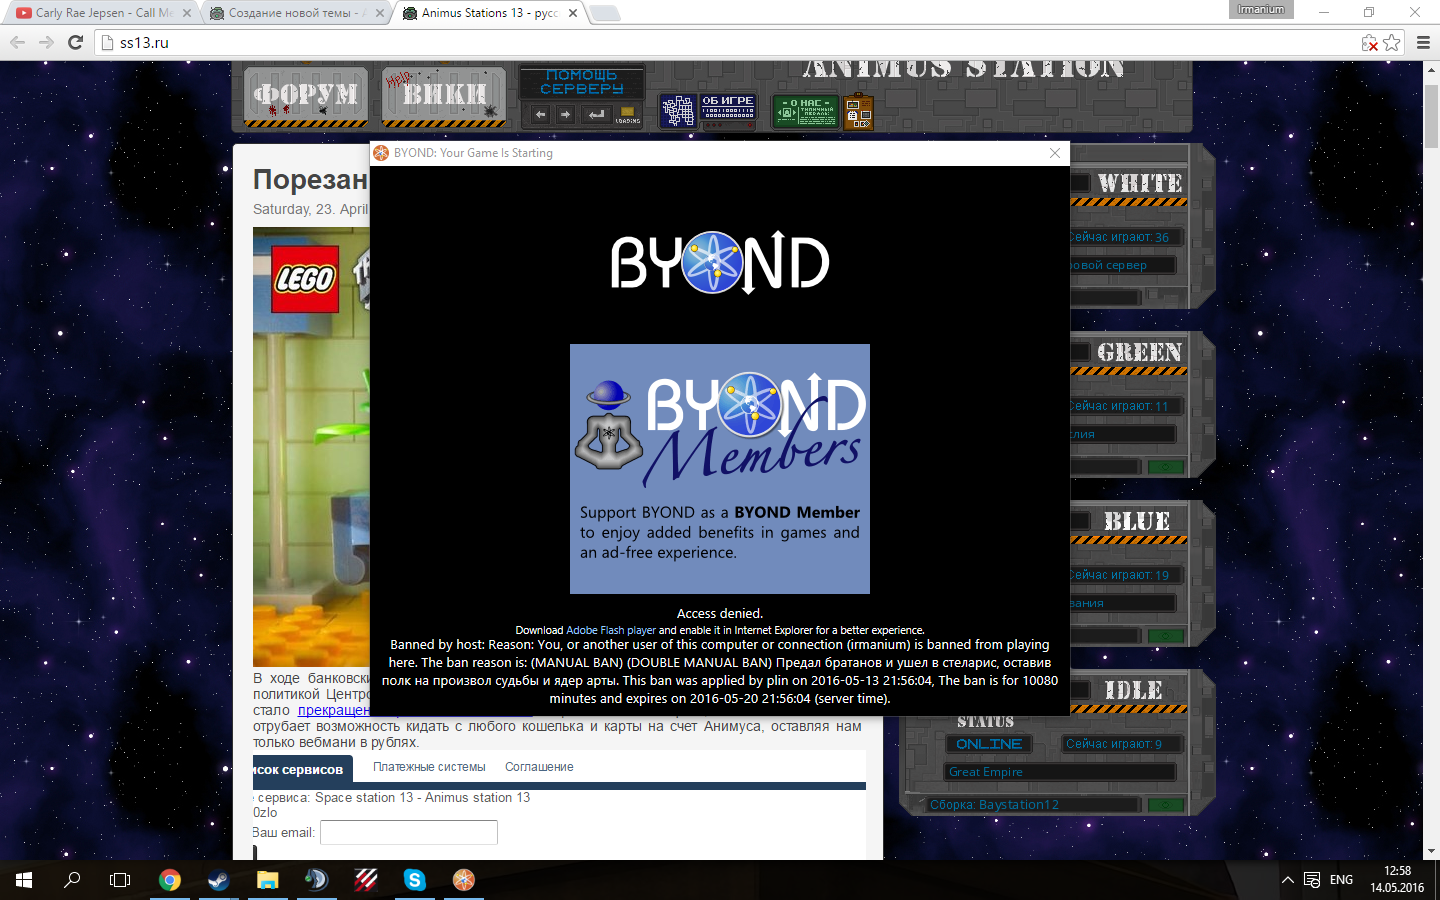1440x900 pixels.
Task: Switch the ENG input language
Action: [x=1341, y=880]
